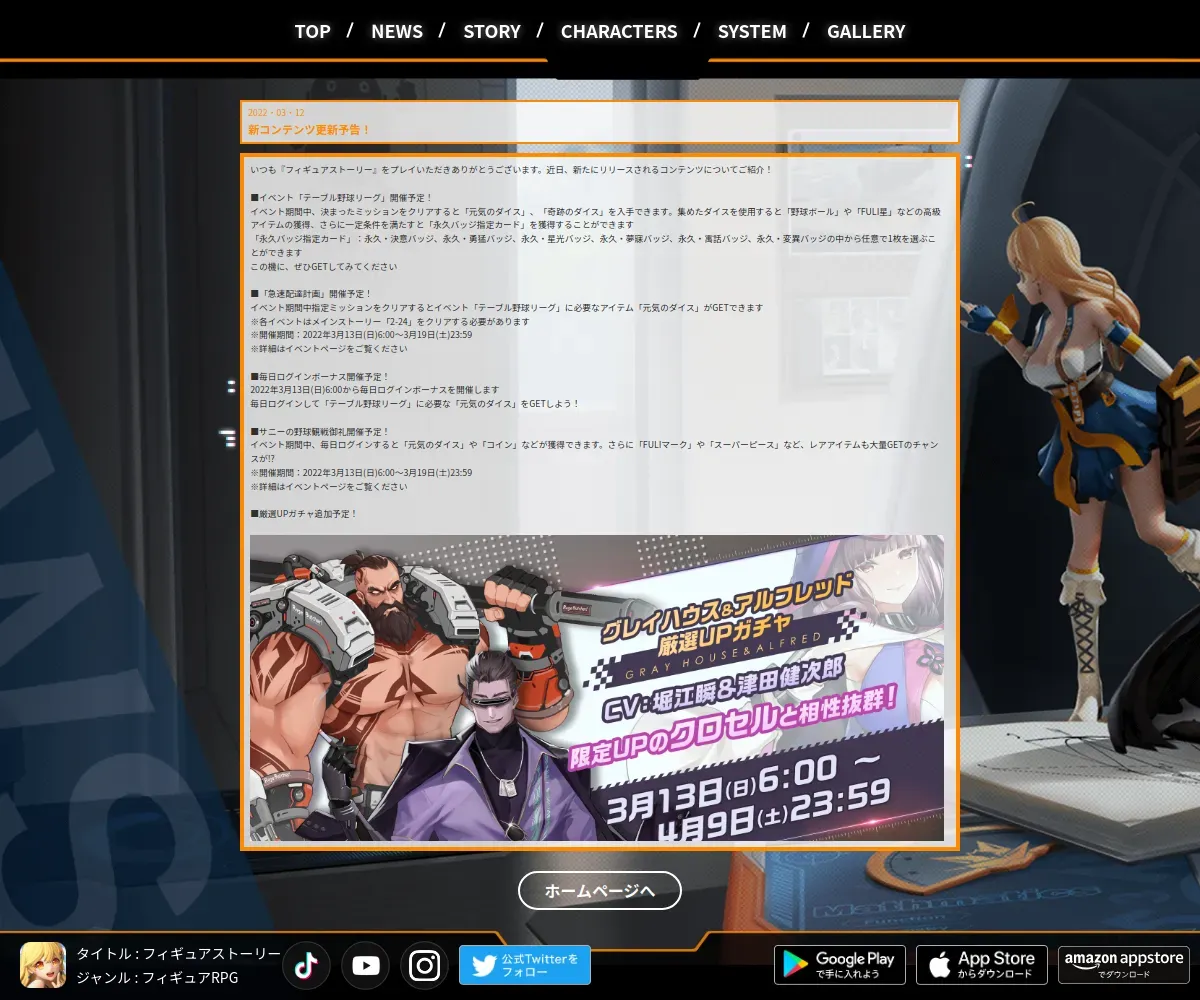Click the date 2022・03・12
Image resolution: width=1200 pixels, height=1000 pixels.
tap(276, 113)
